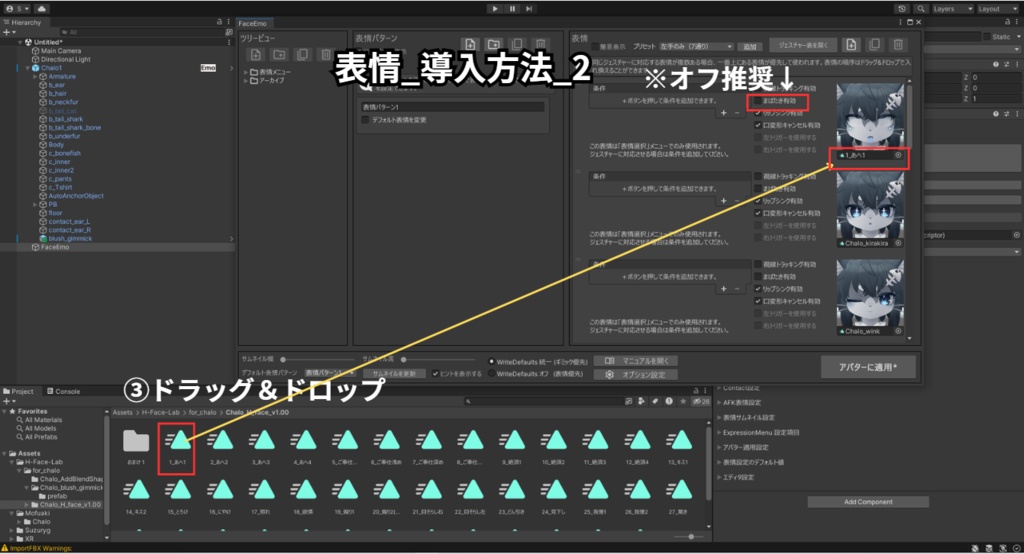This screenshot has width=1024, height=554.
Task: Select the 2_あへ2 animation clip
Action: [219, 446]
